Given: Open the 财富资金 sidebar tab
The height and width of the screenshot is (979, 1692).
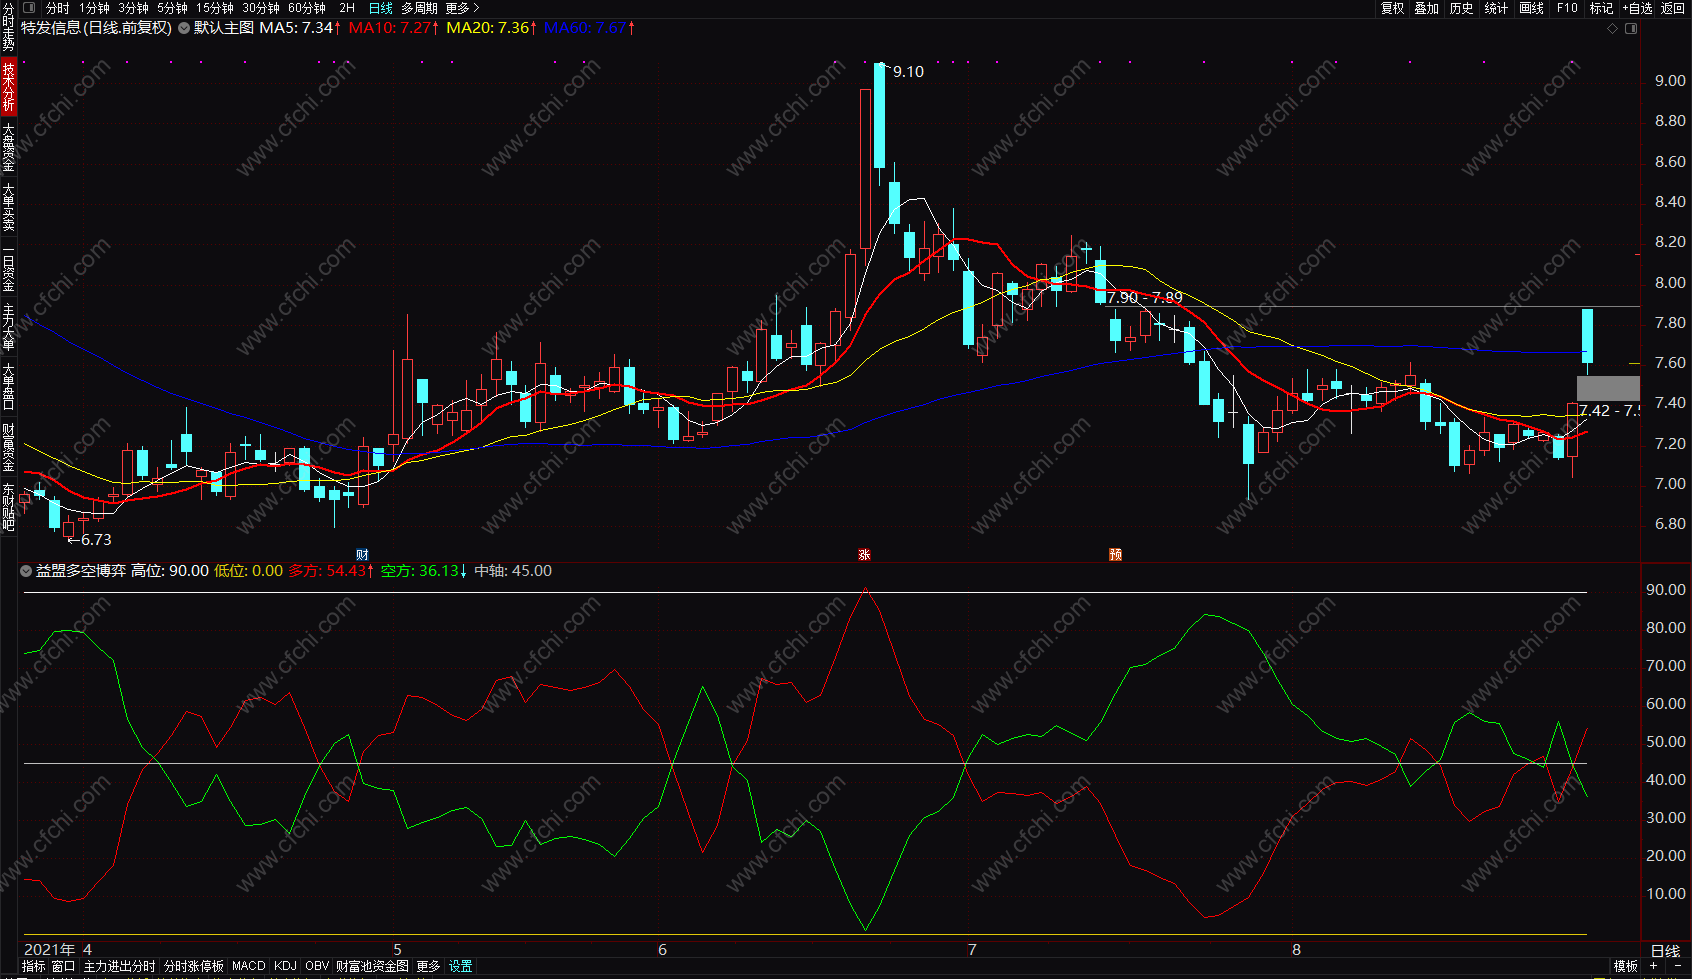Looking at the screenshot, I should point(8,448).
